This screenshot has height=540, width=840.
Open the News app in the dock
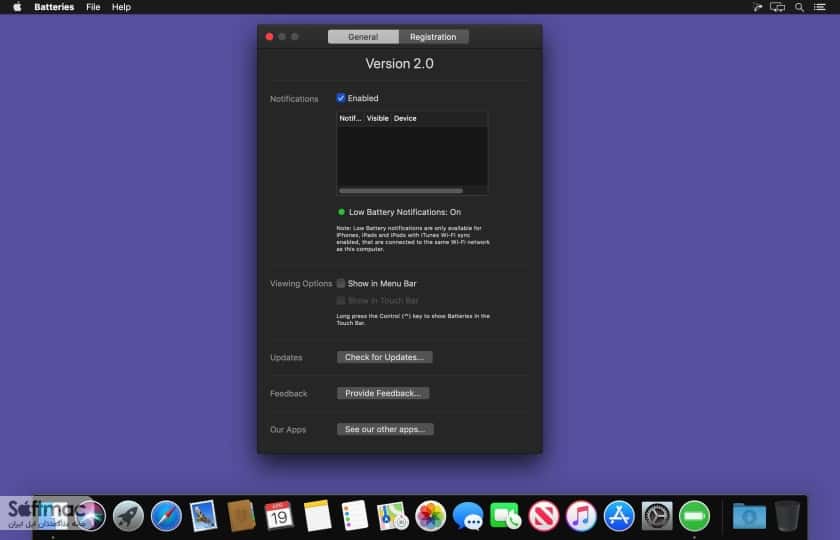pos(544,516)
